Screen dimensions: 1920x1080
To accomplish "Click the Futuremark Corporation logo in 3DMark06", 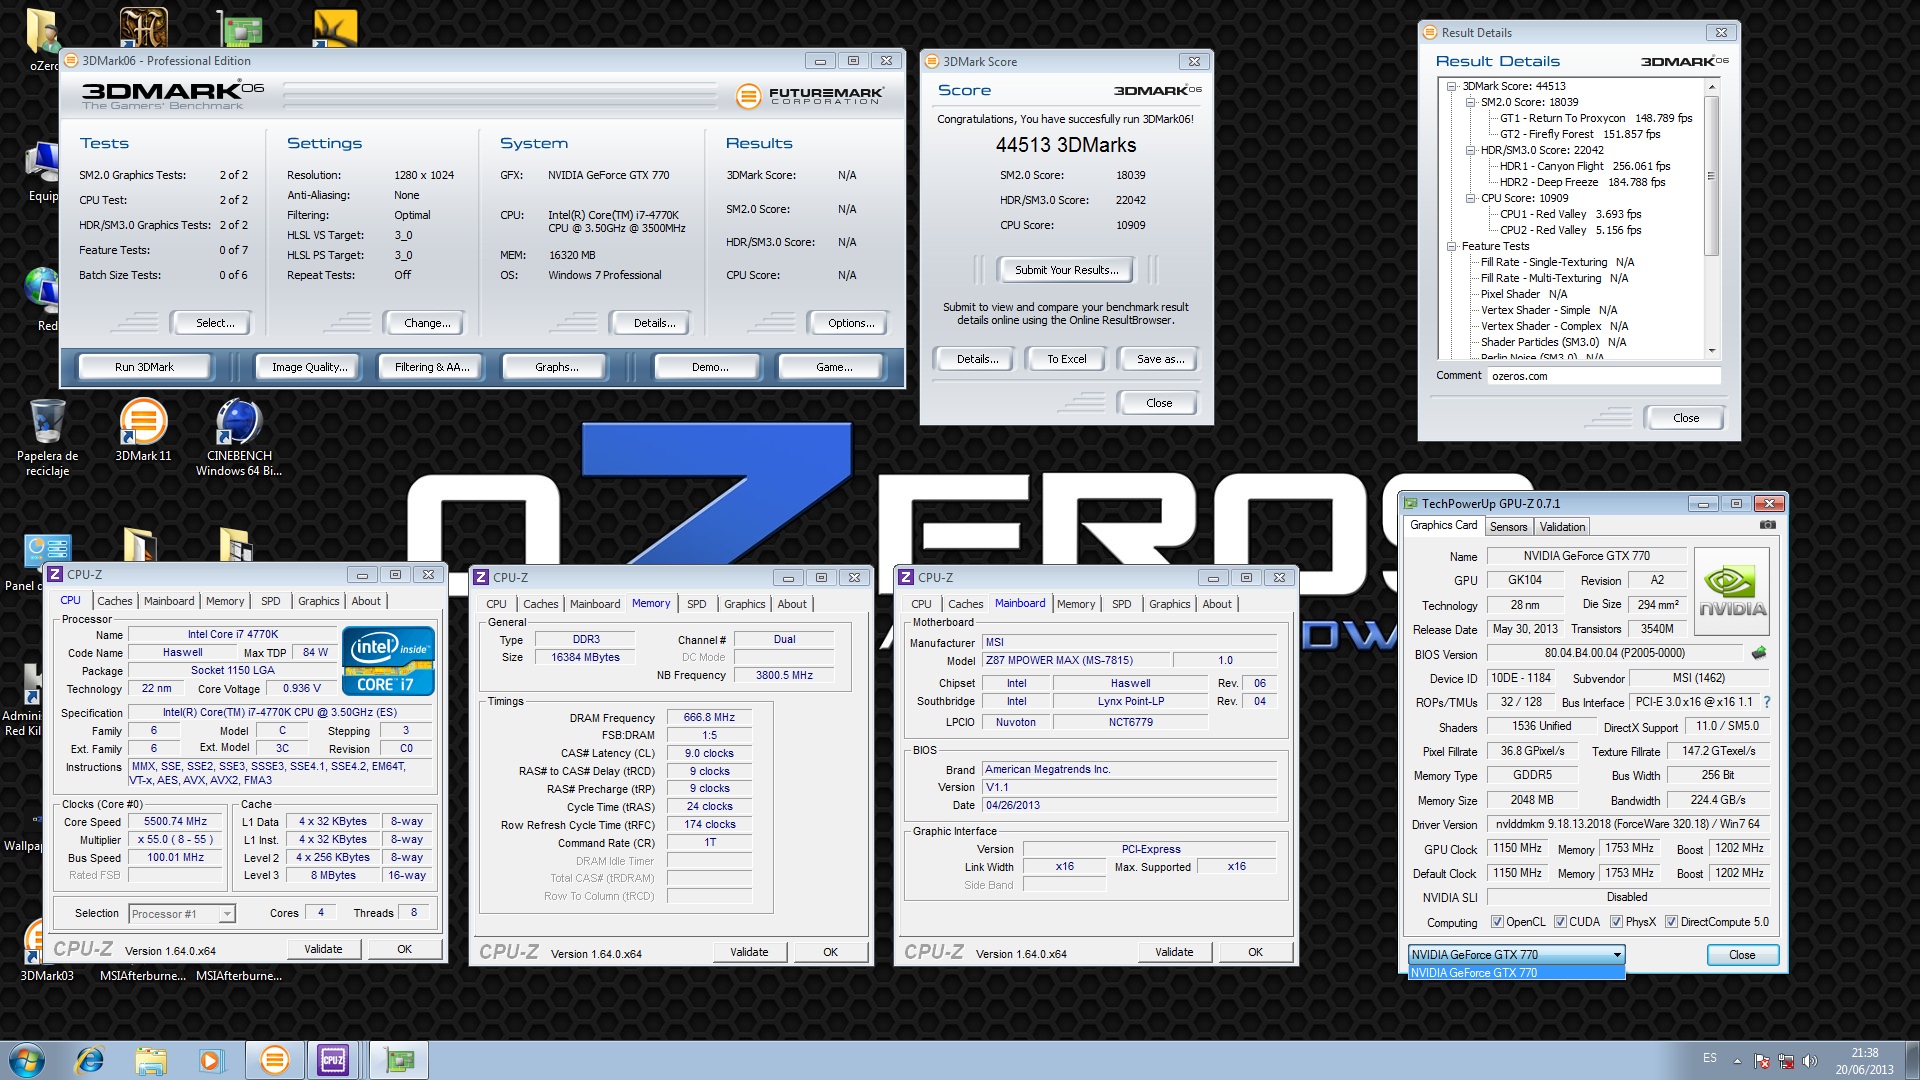I will click(x=810, y=96).
